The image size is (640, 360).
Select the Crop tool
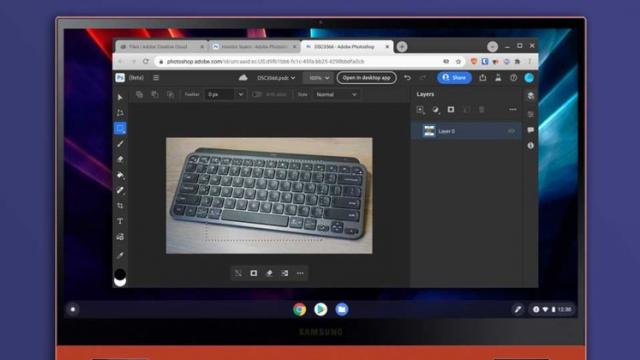(x=120, y=206)
